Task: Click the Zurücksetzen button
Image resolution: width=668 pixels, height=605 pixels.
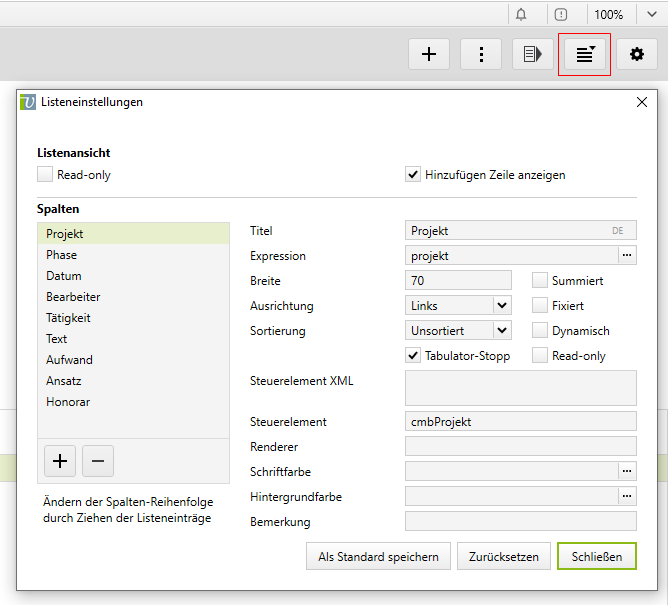Action: click(x=504, y=557)
